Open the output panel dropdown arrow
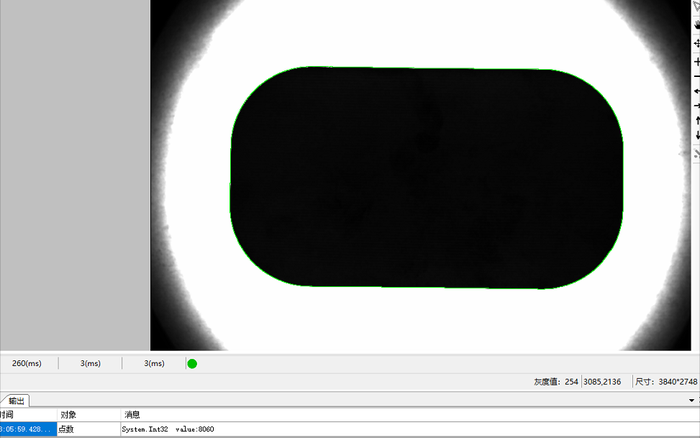The width and height of the screenshot is (700, 438). click(x=692, y=400)
